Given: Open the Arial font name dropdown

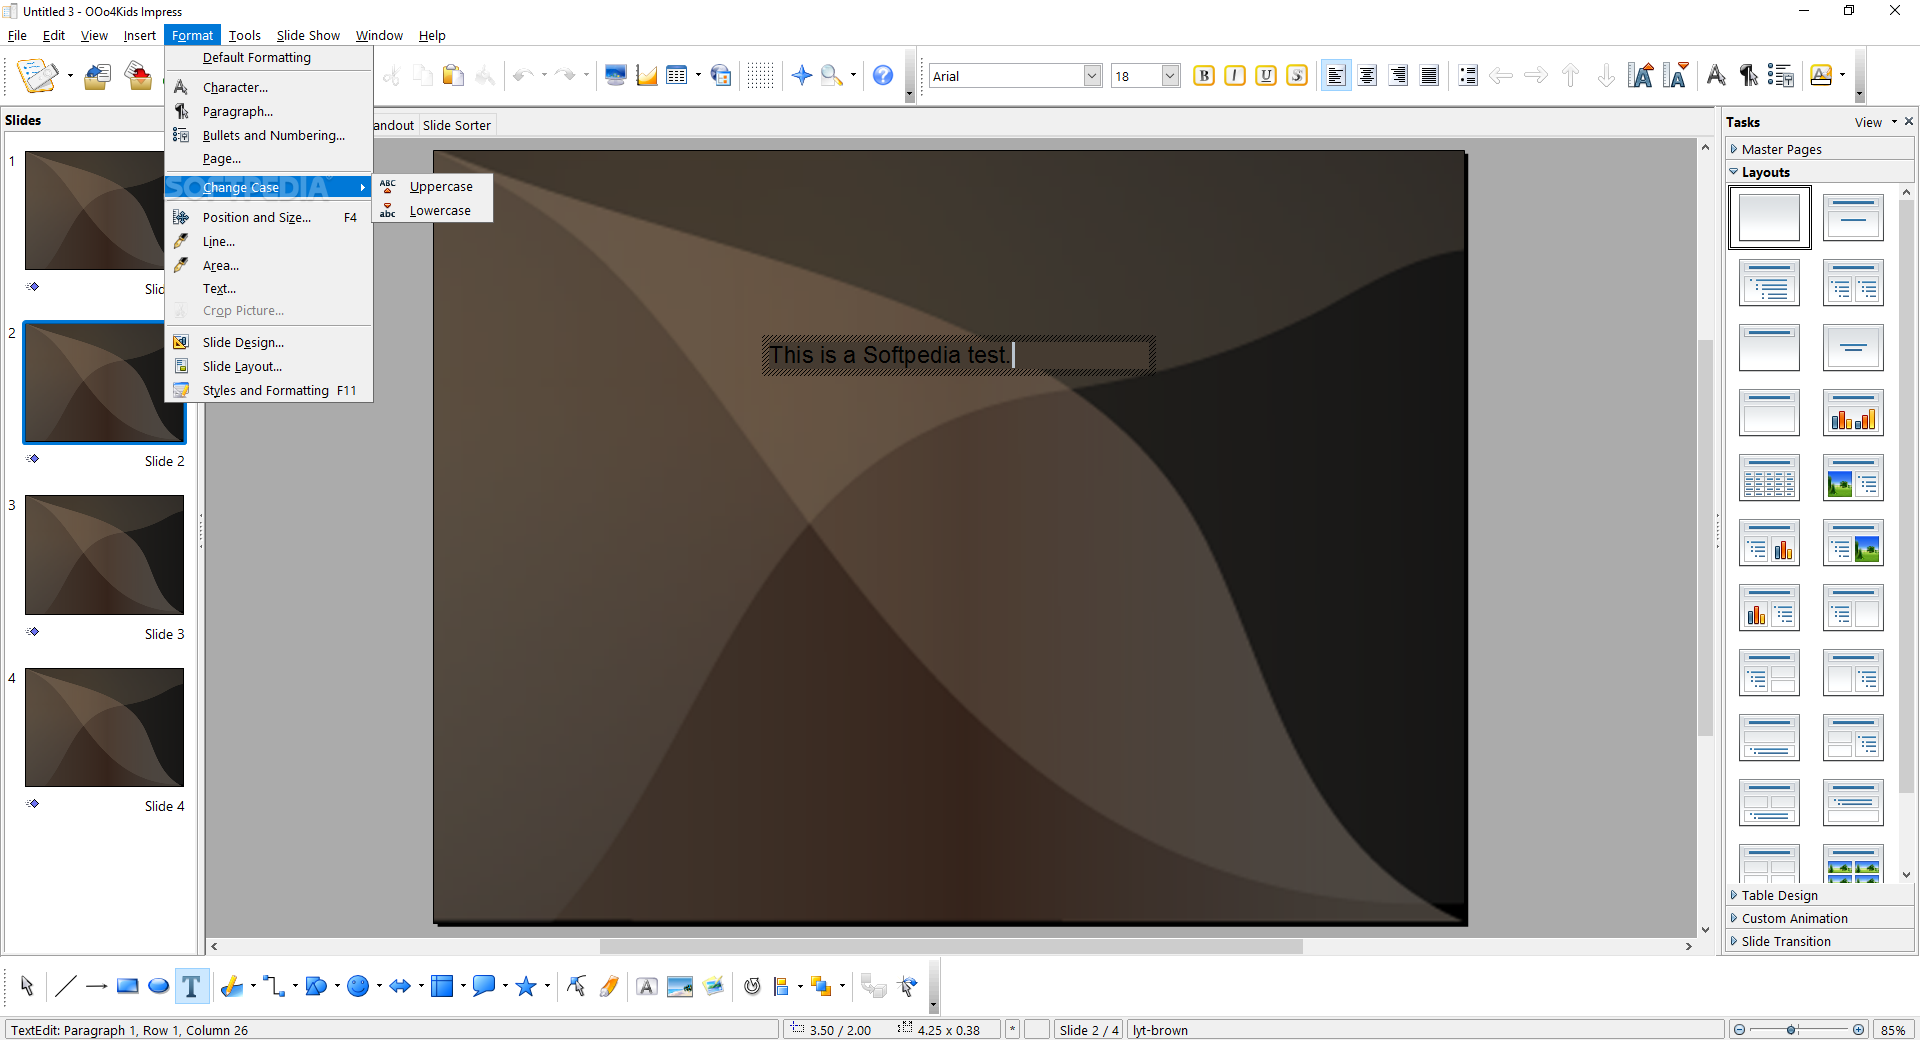Looking at the screenshot, I should [x=1093, y=76].
